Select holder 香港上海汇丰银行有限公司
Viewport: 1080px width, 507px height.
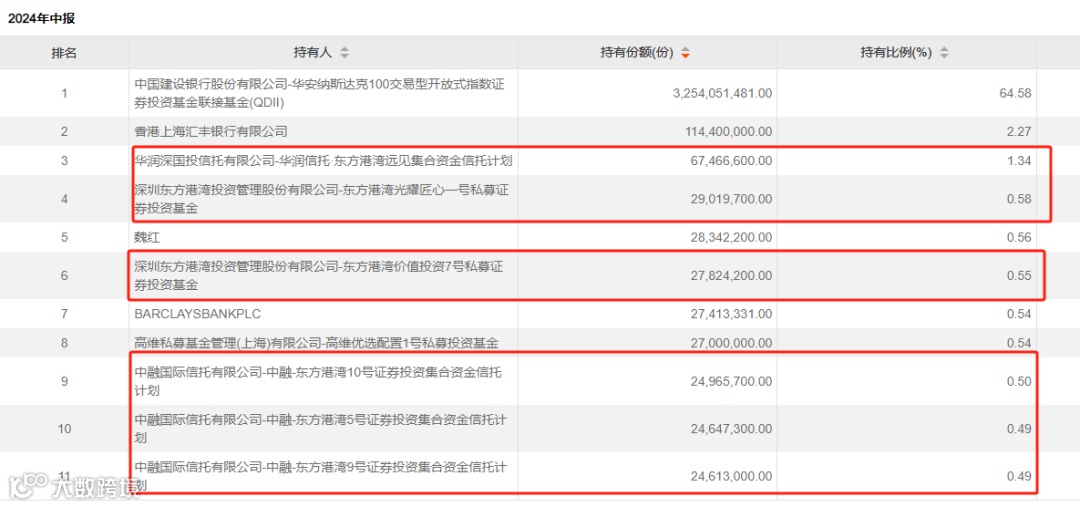211,131
